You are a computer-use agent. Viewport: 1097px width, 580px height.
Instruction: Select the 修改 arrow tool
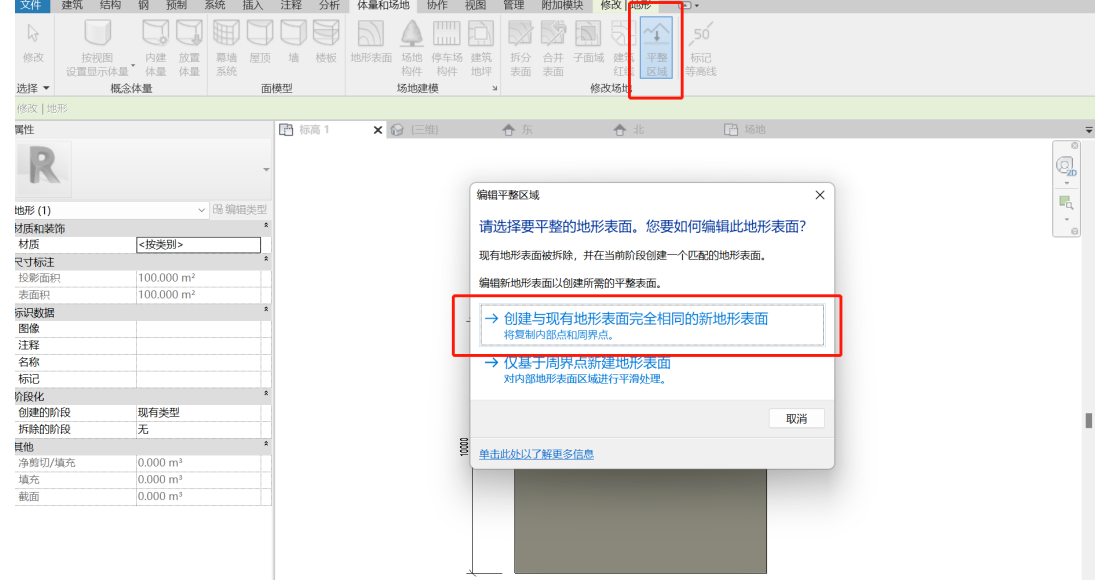point(33,43)
